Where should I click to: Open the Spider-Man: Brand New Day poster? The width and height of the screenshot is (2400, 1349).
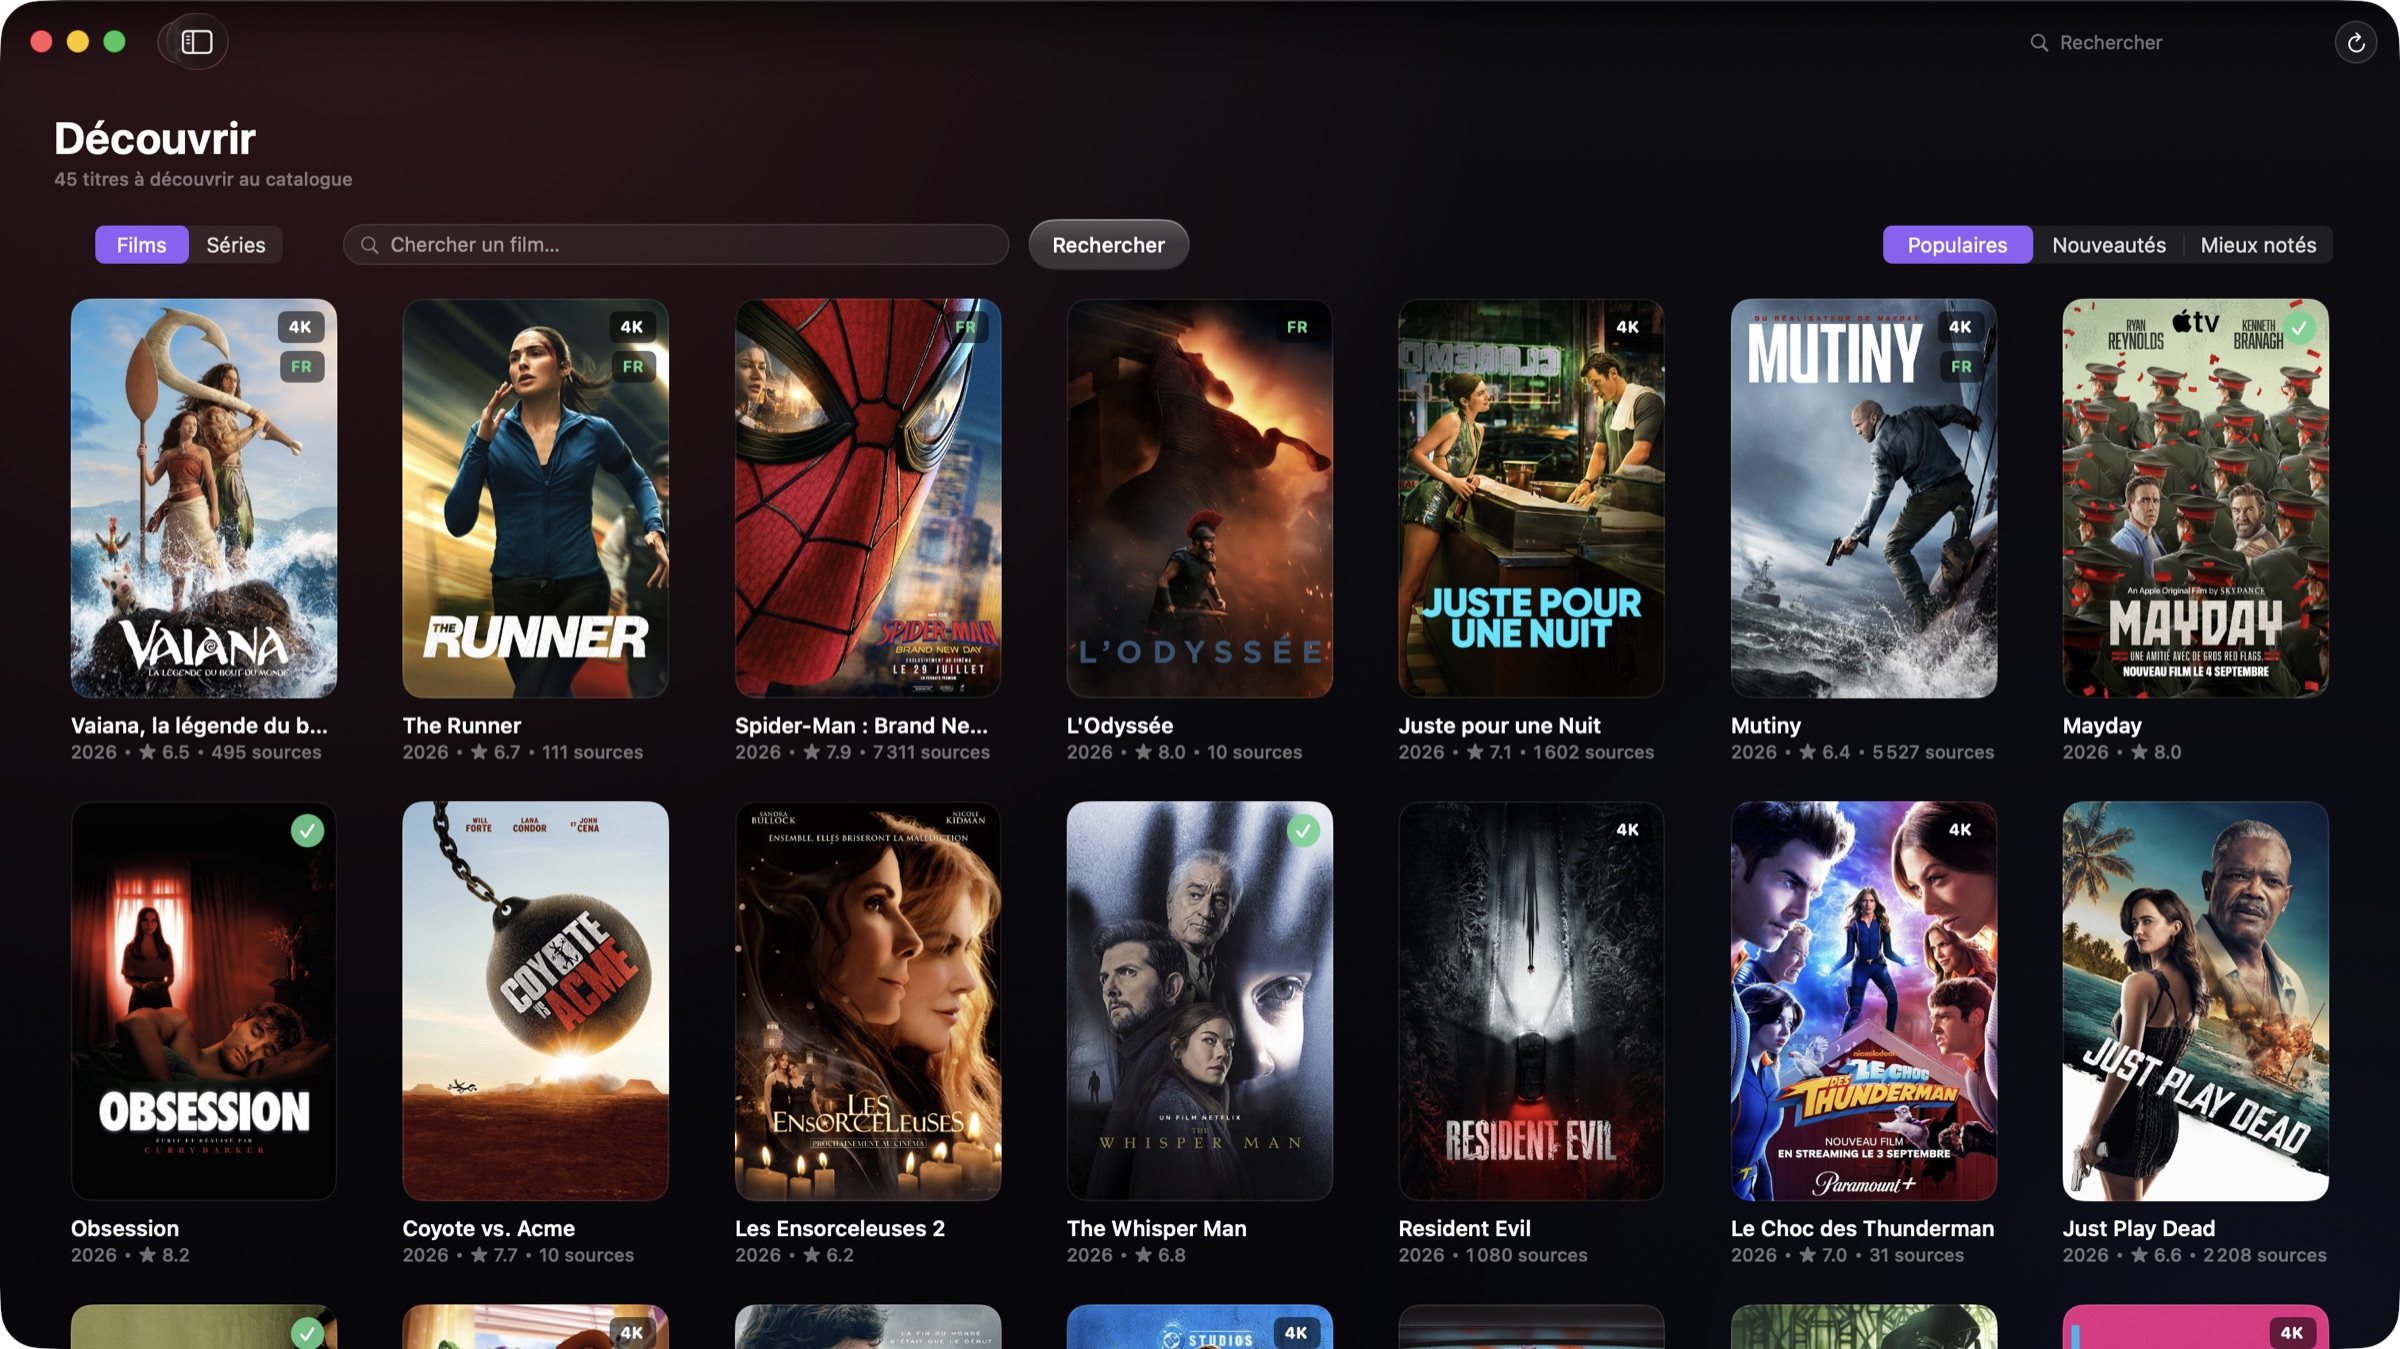point(868,498)
